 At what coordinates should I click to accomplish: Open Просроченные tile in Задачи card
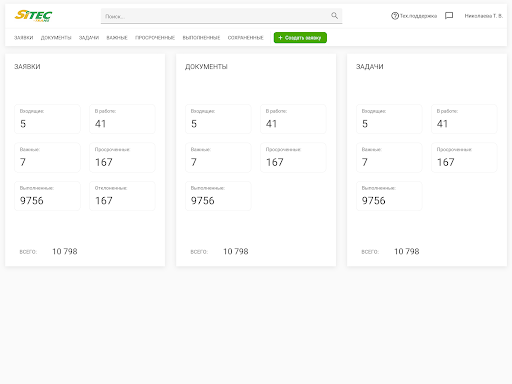[x=464, y=157]
